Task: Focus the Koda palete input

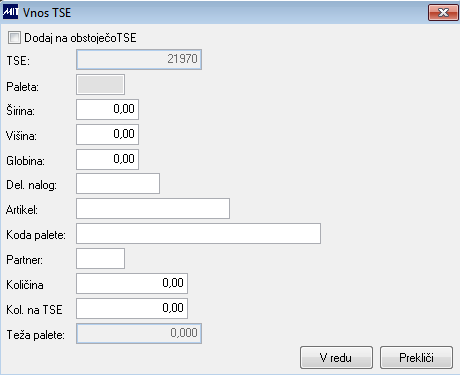Action: tap(198, 233)
